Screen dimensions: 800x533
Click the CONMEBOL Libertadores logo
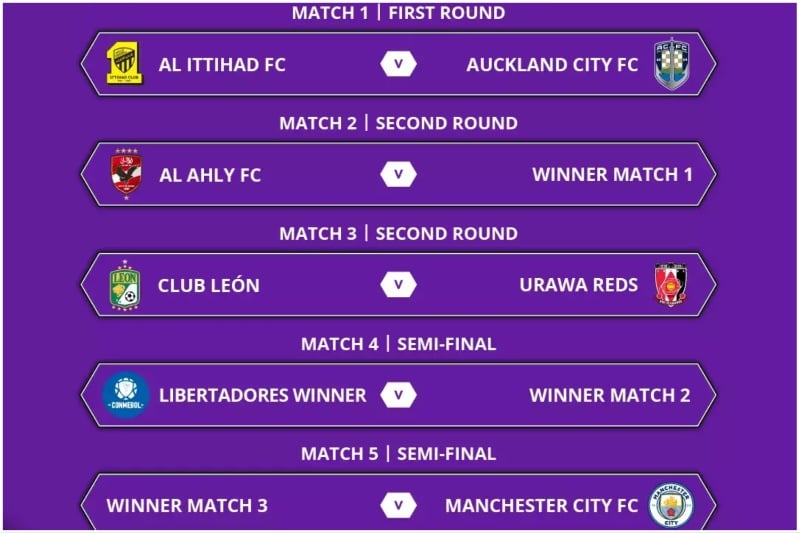tap(126, 395)
